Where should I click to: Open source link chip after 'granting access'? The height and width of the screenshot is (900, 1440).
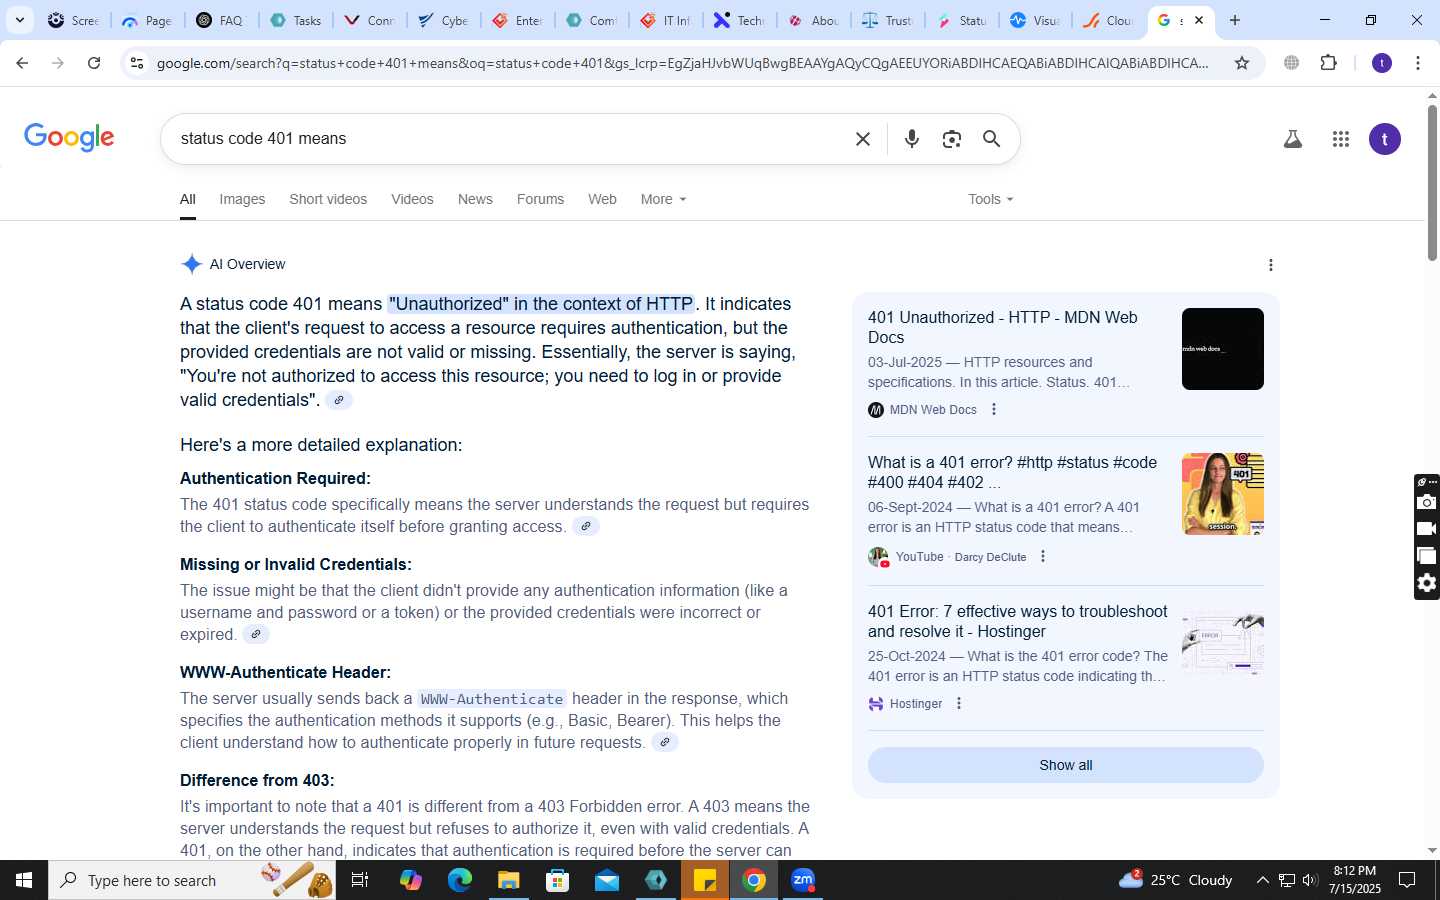coord(586,526)
